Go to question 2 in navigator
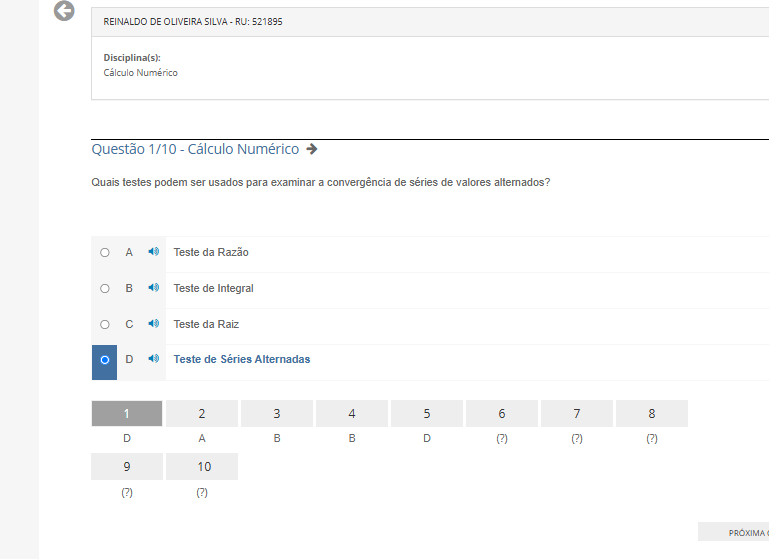Image resolution: width=769 pixels, height=559 pixels. point(202,414)
